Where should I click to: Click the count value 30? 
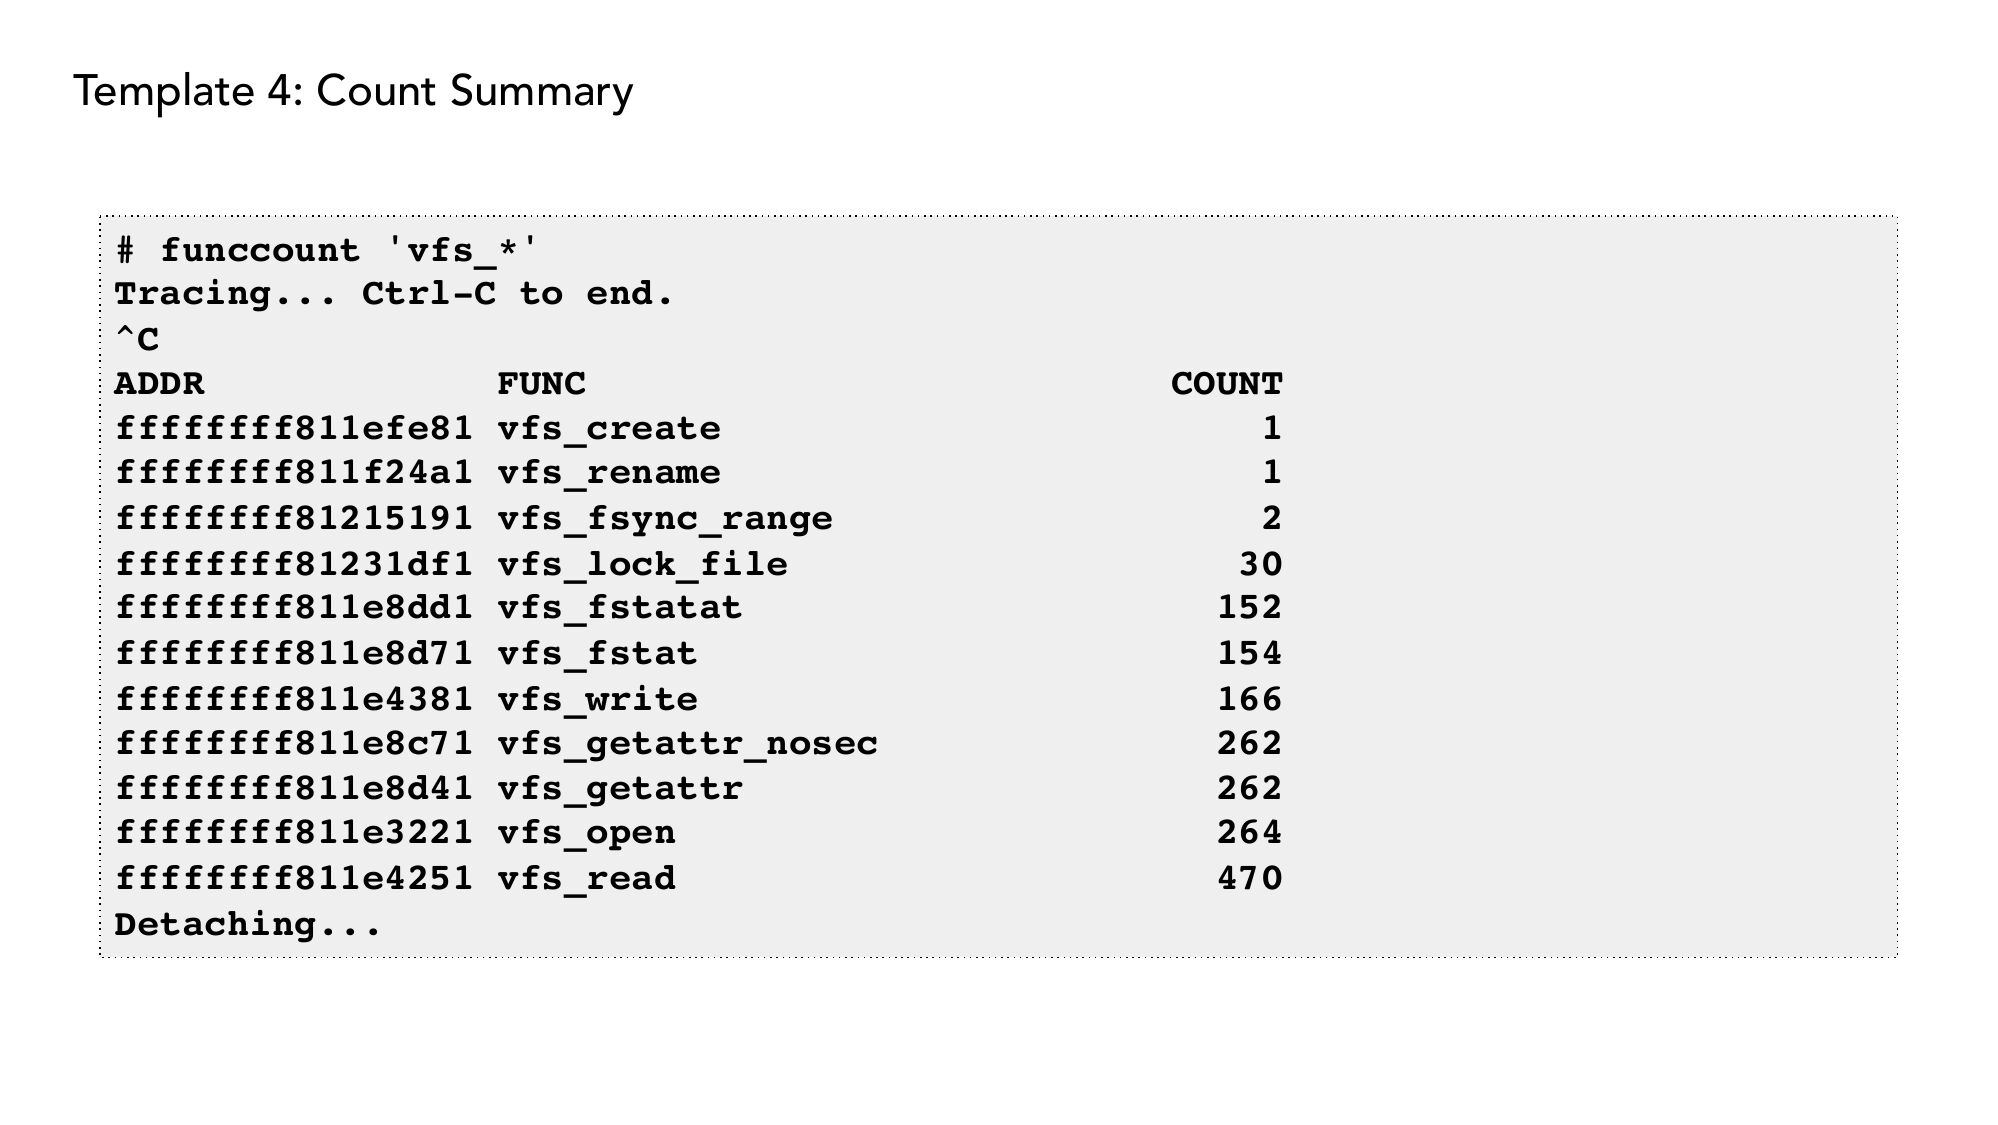1260,564
